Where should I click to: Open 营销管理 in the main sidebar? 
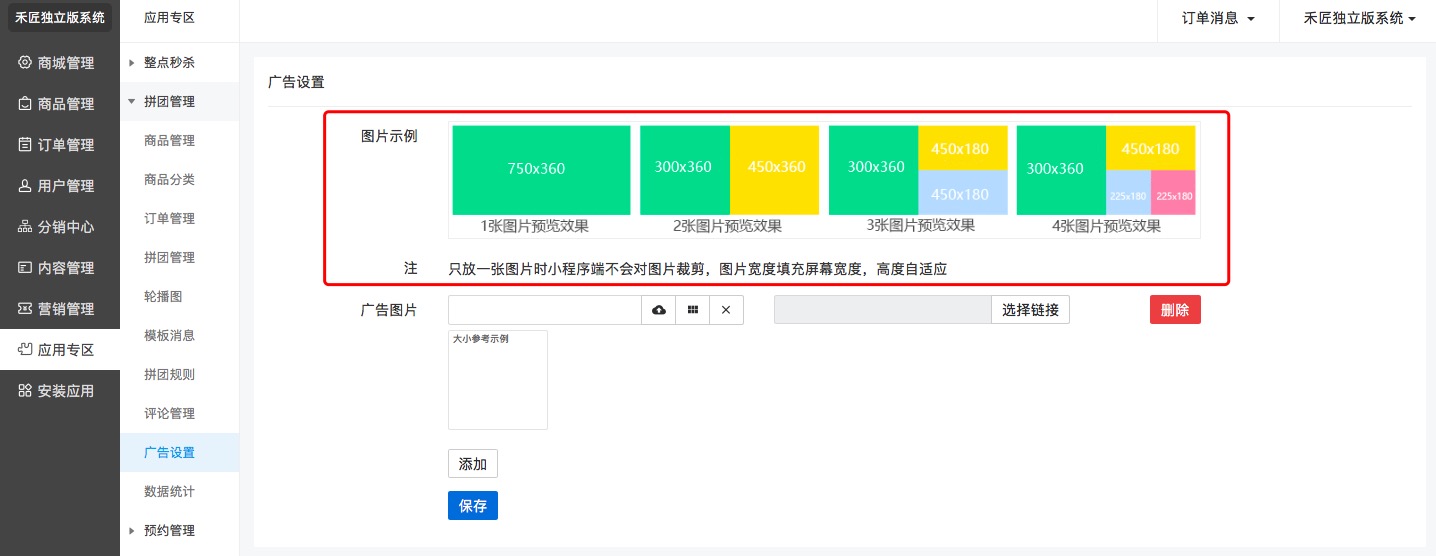(60, 309)
